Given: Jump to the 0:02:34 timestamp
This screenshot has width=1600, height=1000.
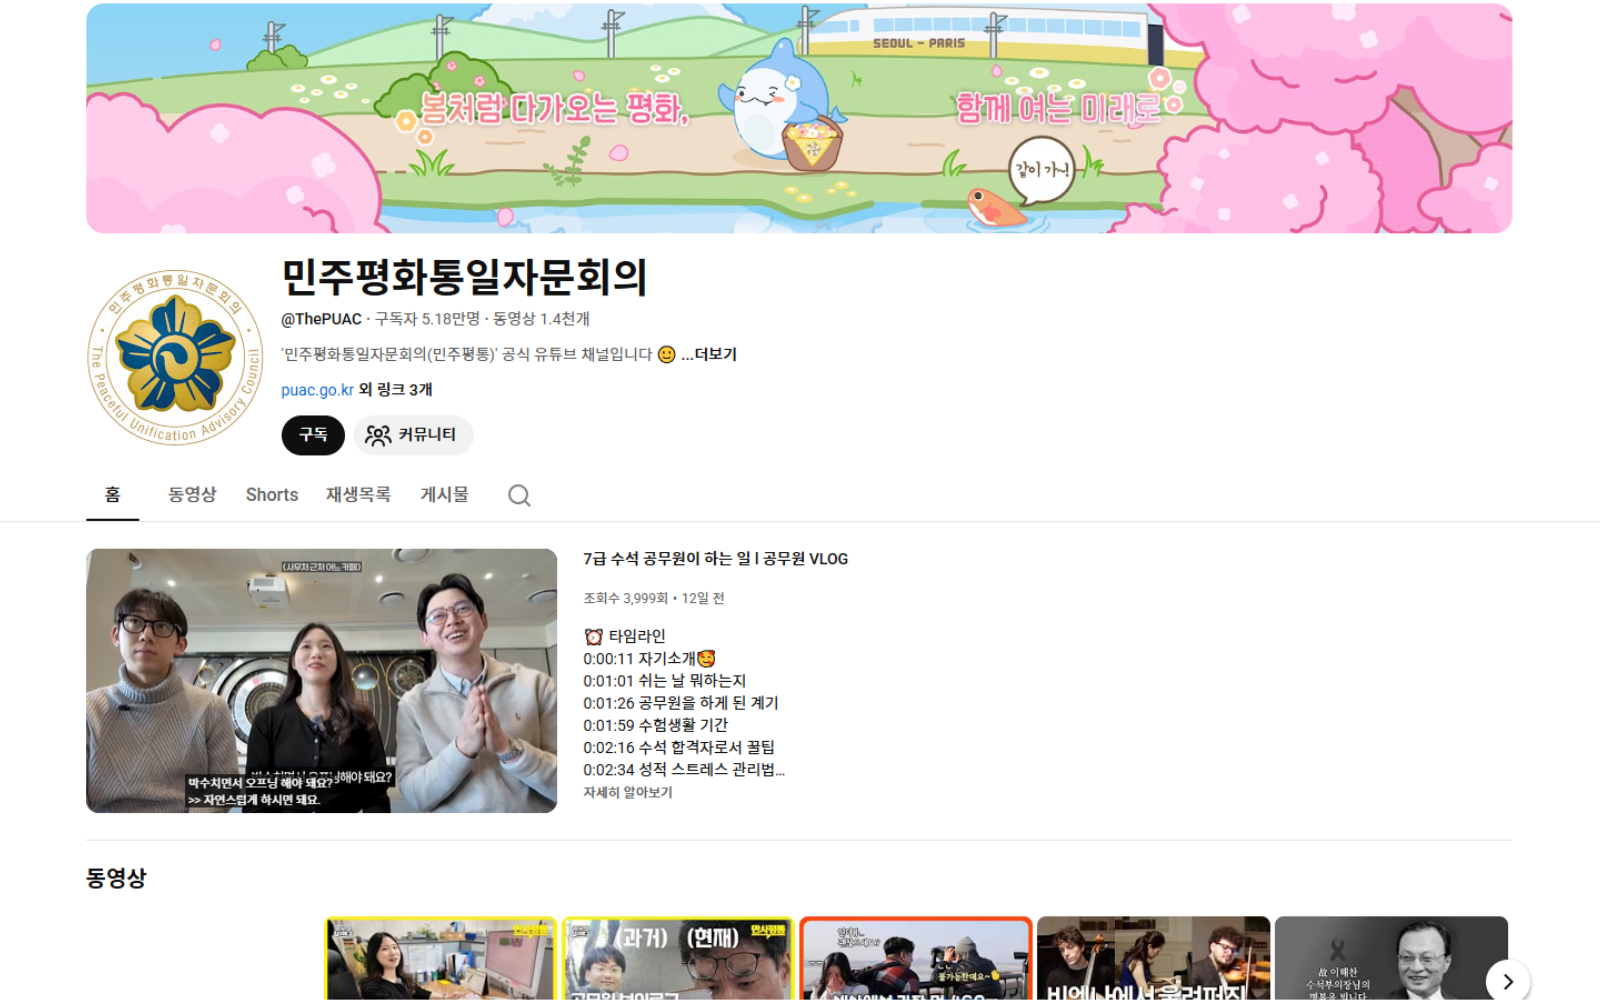Looking at the screenshot, I should (x=609, y=770).
